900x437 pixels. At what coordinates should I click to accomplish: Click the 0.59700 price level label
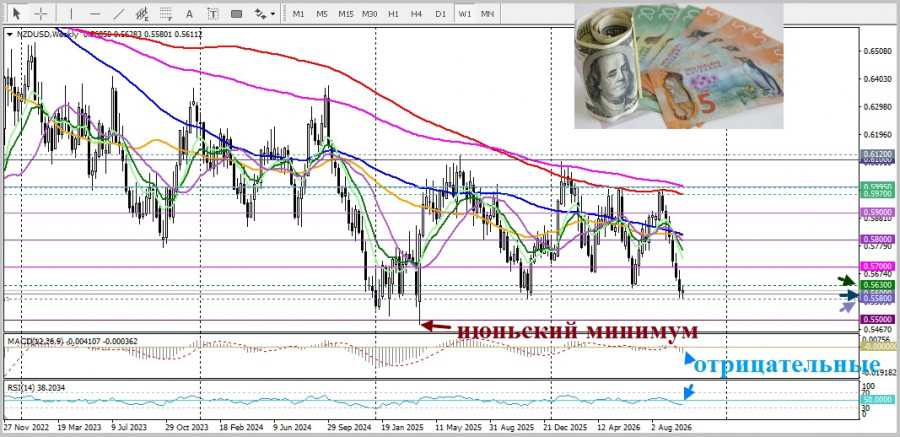click(878, 194)
